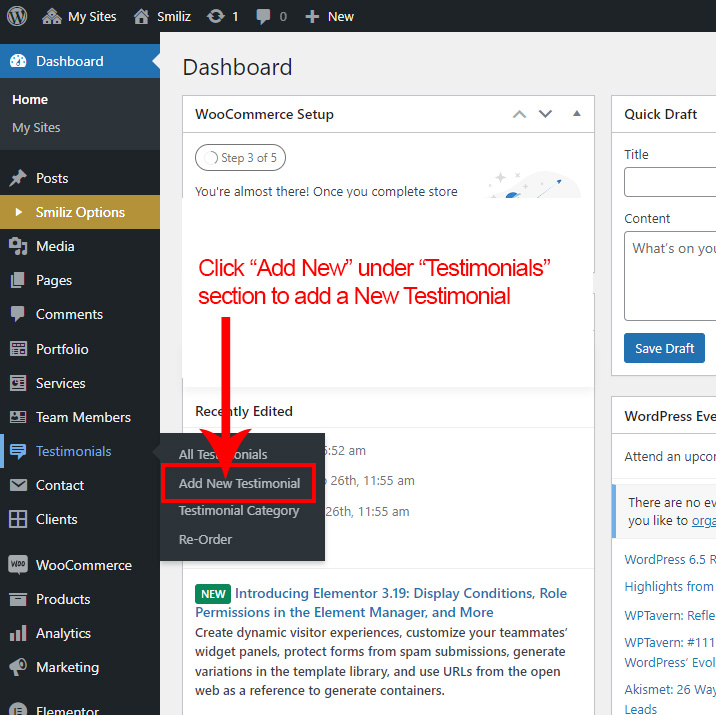Click the comments bubble icon in admin bar
Image resolution: width=716 pixels, height=715 pixels.
coord(263,16)
